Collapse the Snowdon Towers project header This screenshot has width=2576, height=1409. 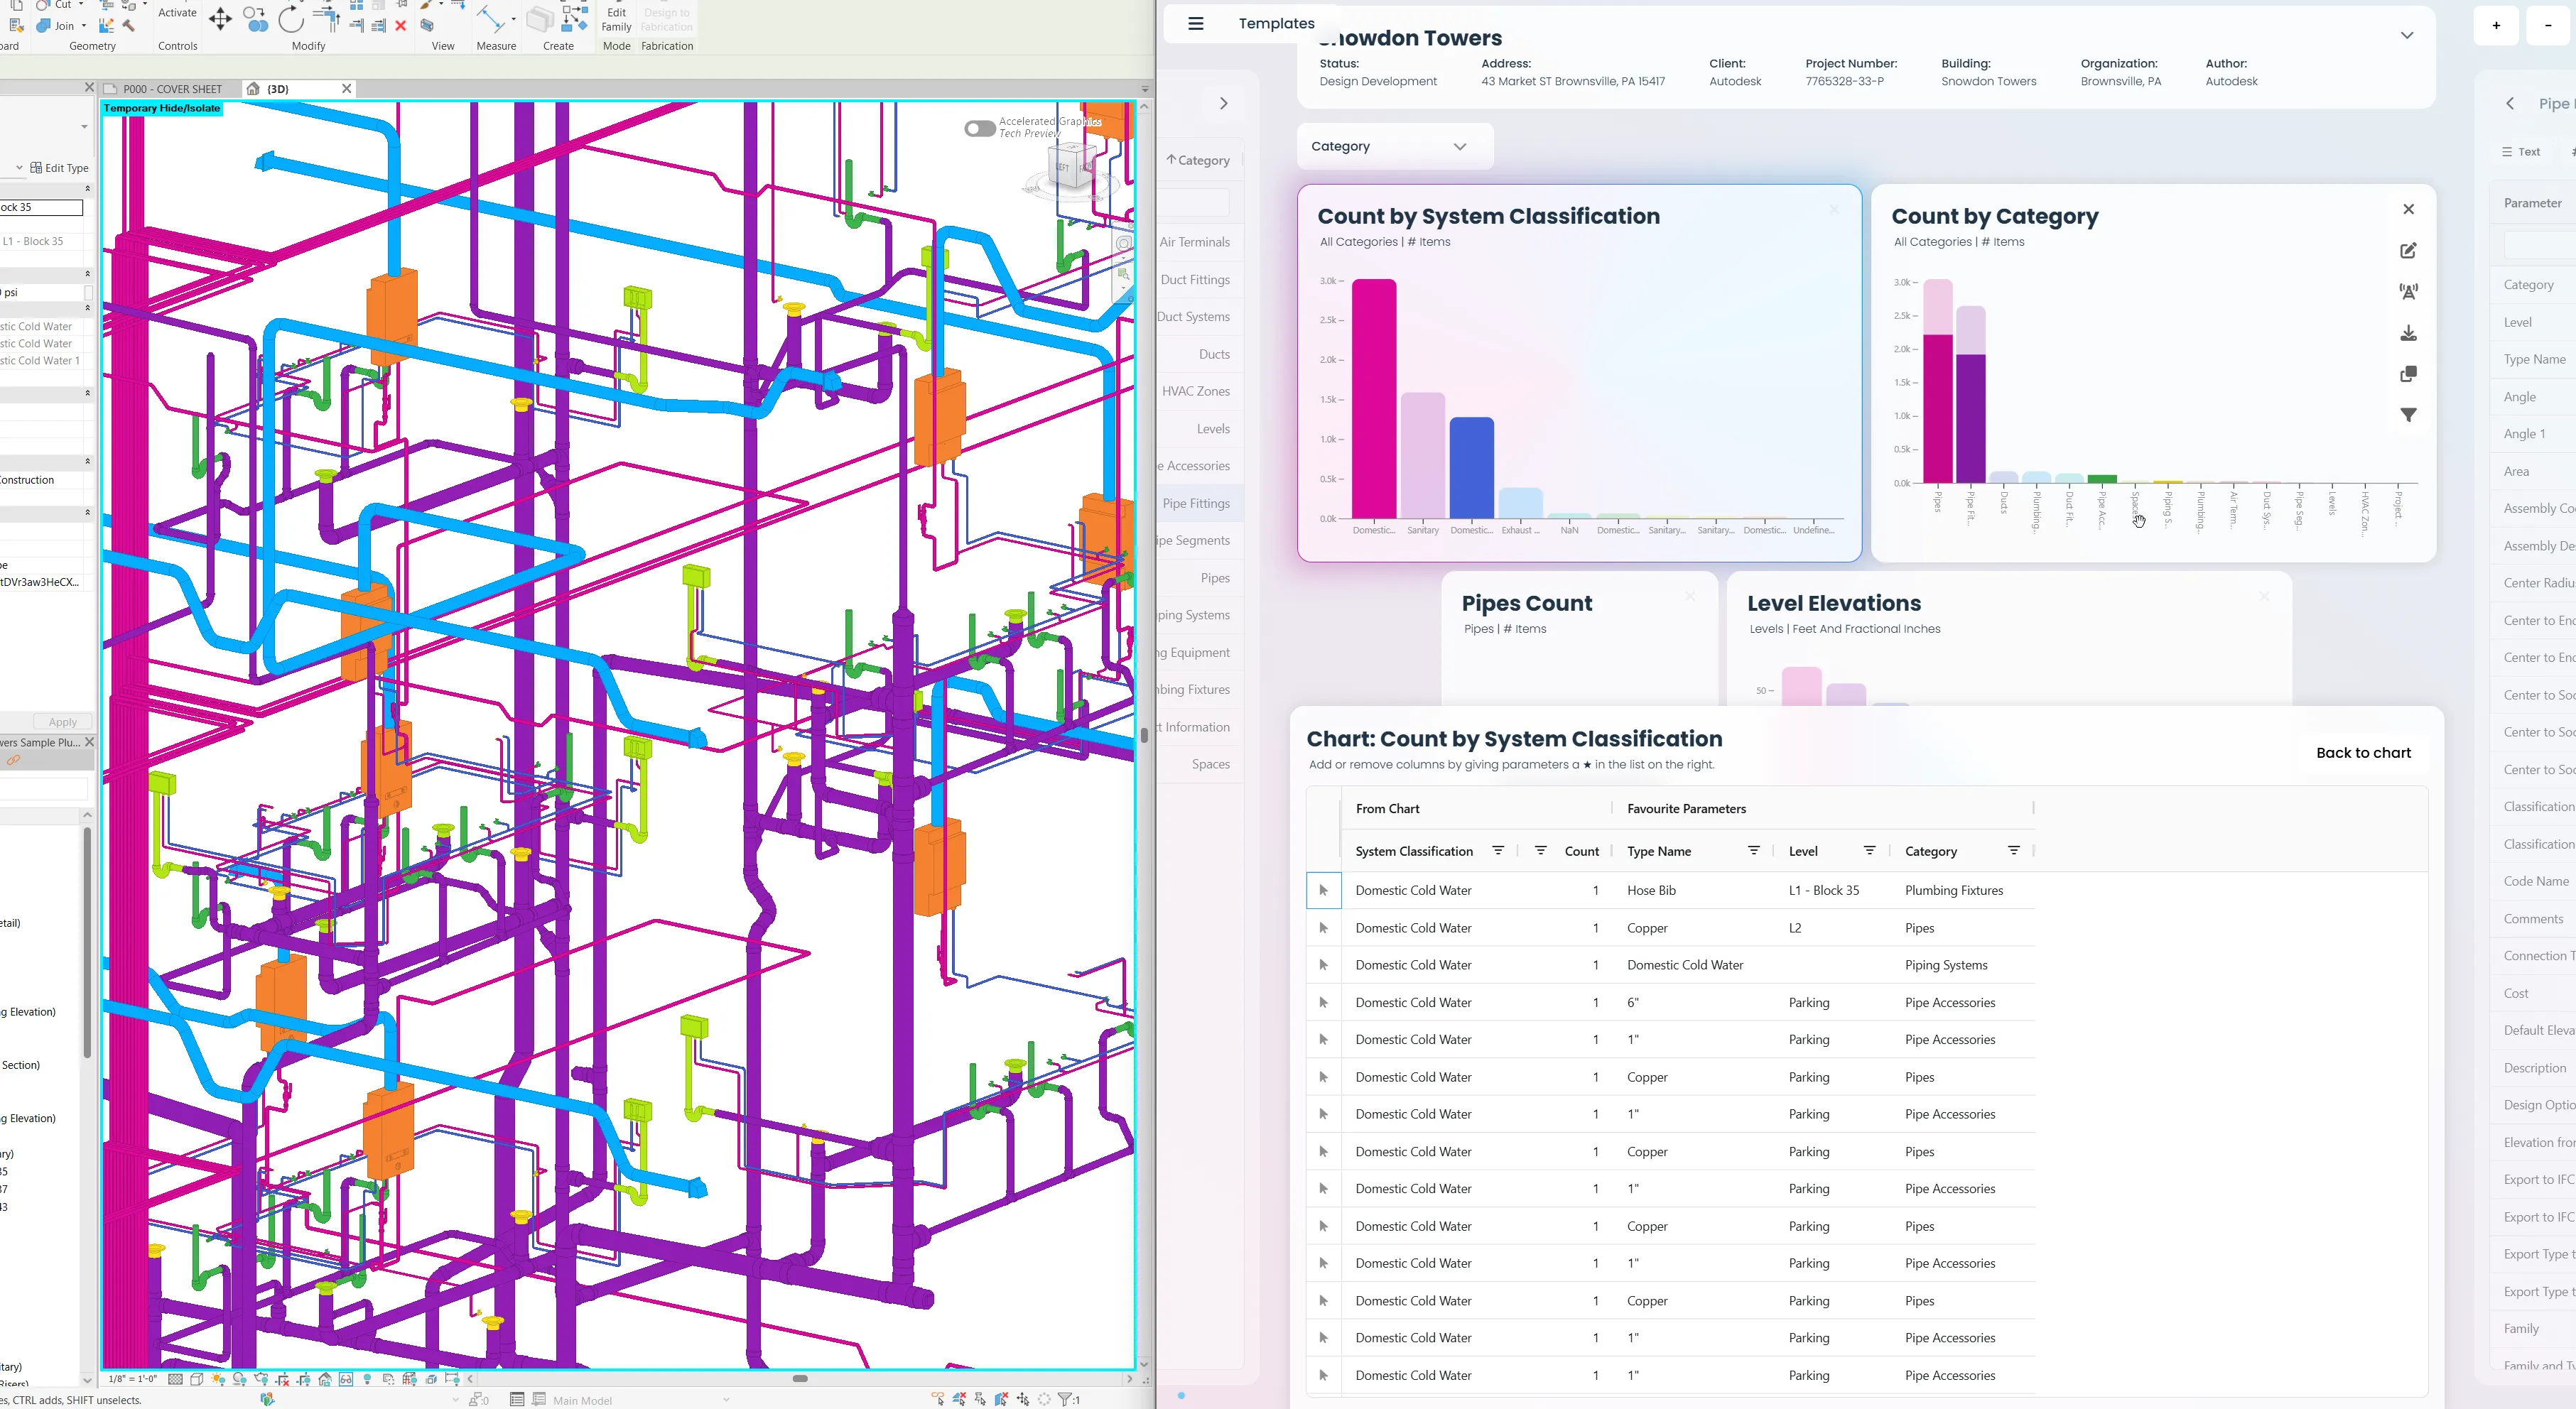pos(2406,36)
